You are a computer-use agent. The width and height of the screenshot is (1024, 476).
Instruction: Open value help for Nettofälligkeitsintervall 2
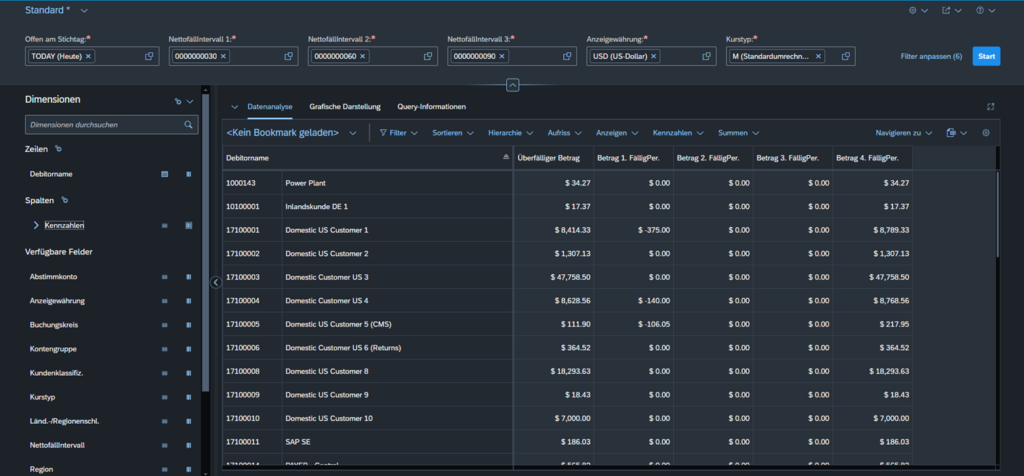428,56
